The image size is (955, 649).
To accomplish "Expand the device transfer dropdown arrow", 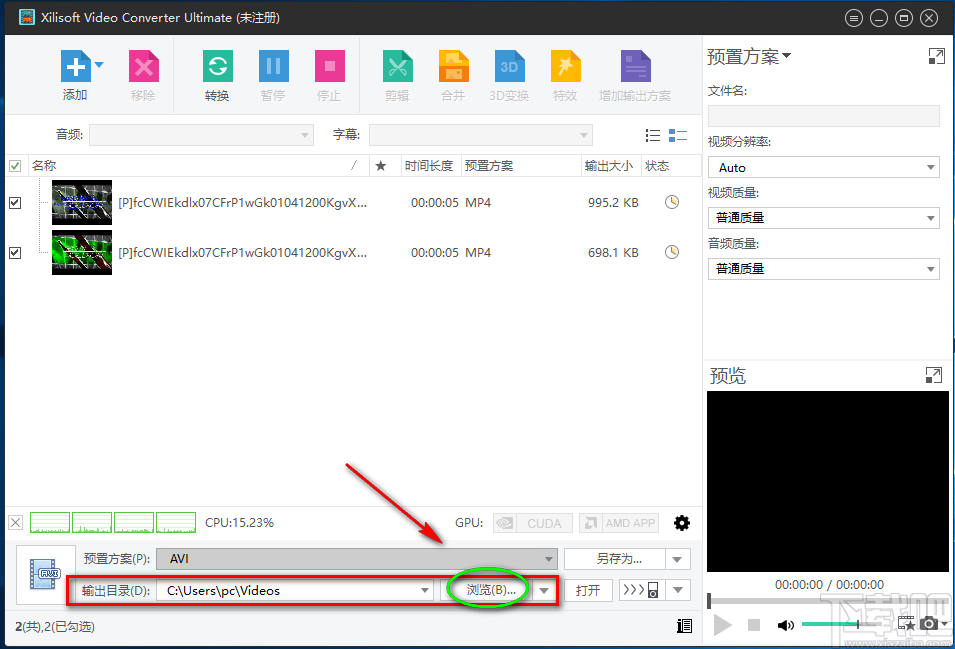I will click(x=678, y=591).
